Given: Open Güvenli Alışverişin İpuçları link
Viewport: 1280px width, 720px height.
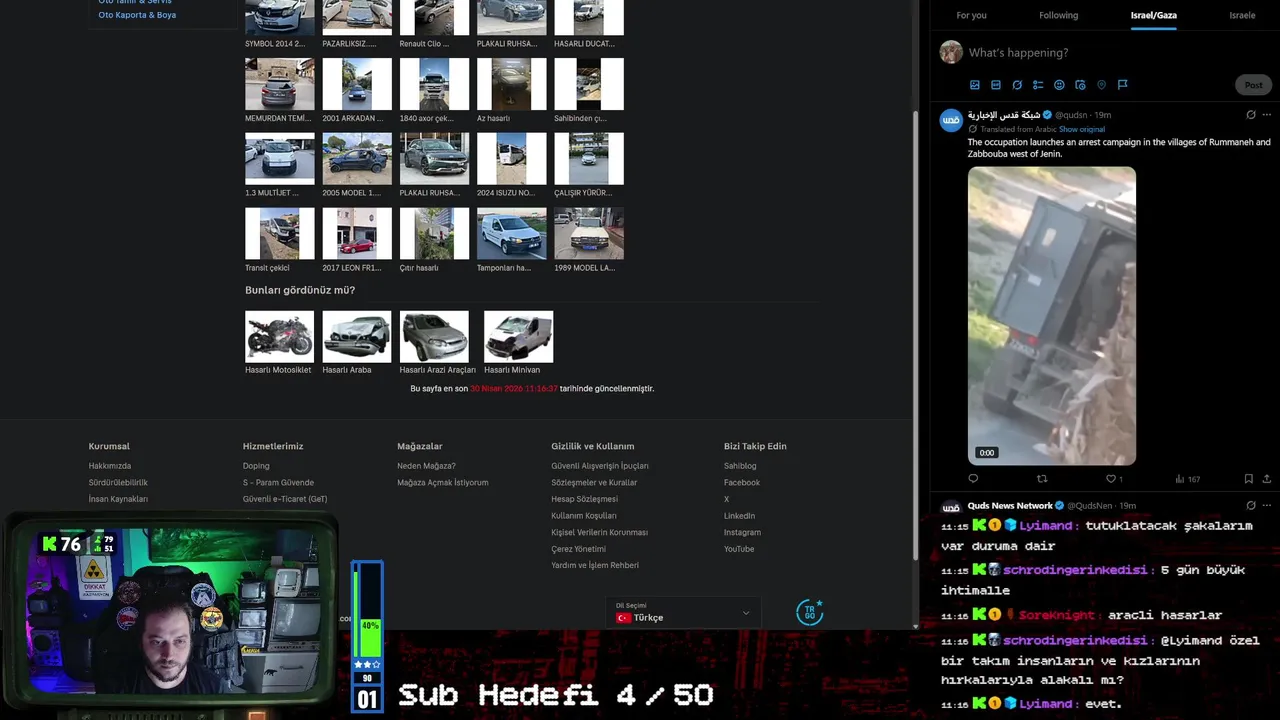Looking at the screenshot, I should point(600,466).
